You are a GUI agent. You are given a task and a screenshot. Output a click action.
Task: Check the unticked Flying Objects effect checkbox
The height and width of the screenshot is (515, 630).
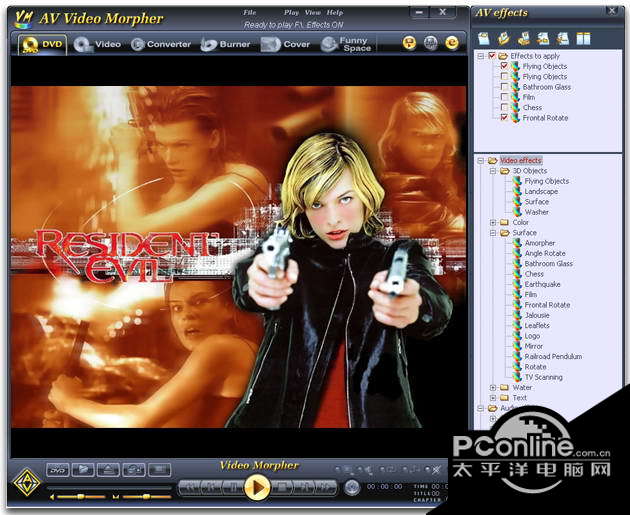504,76
